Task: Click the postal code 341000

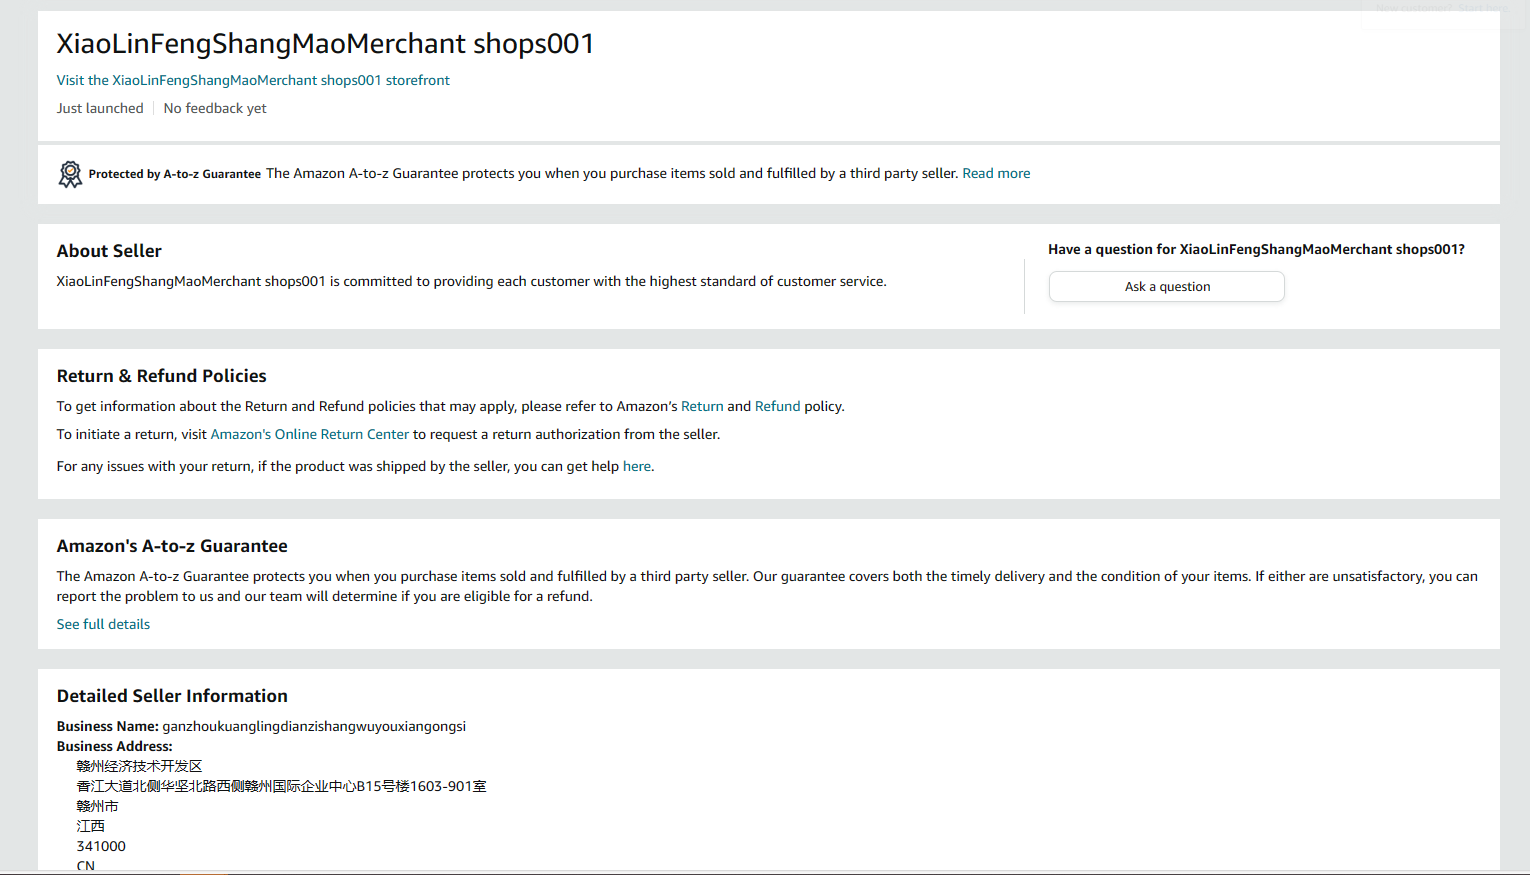Action: [101, 846]
